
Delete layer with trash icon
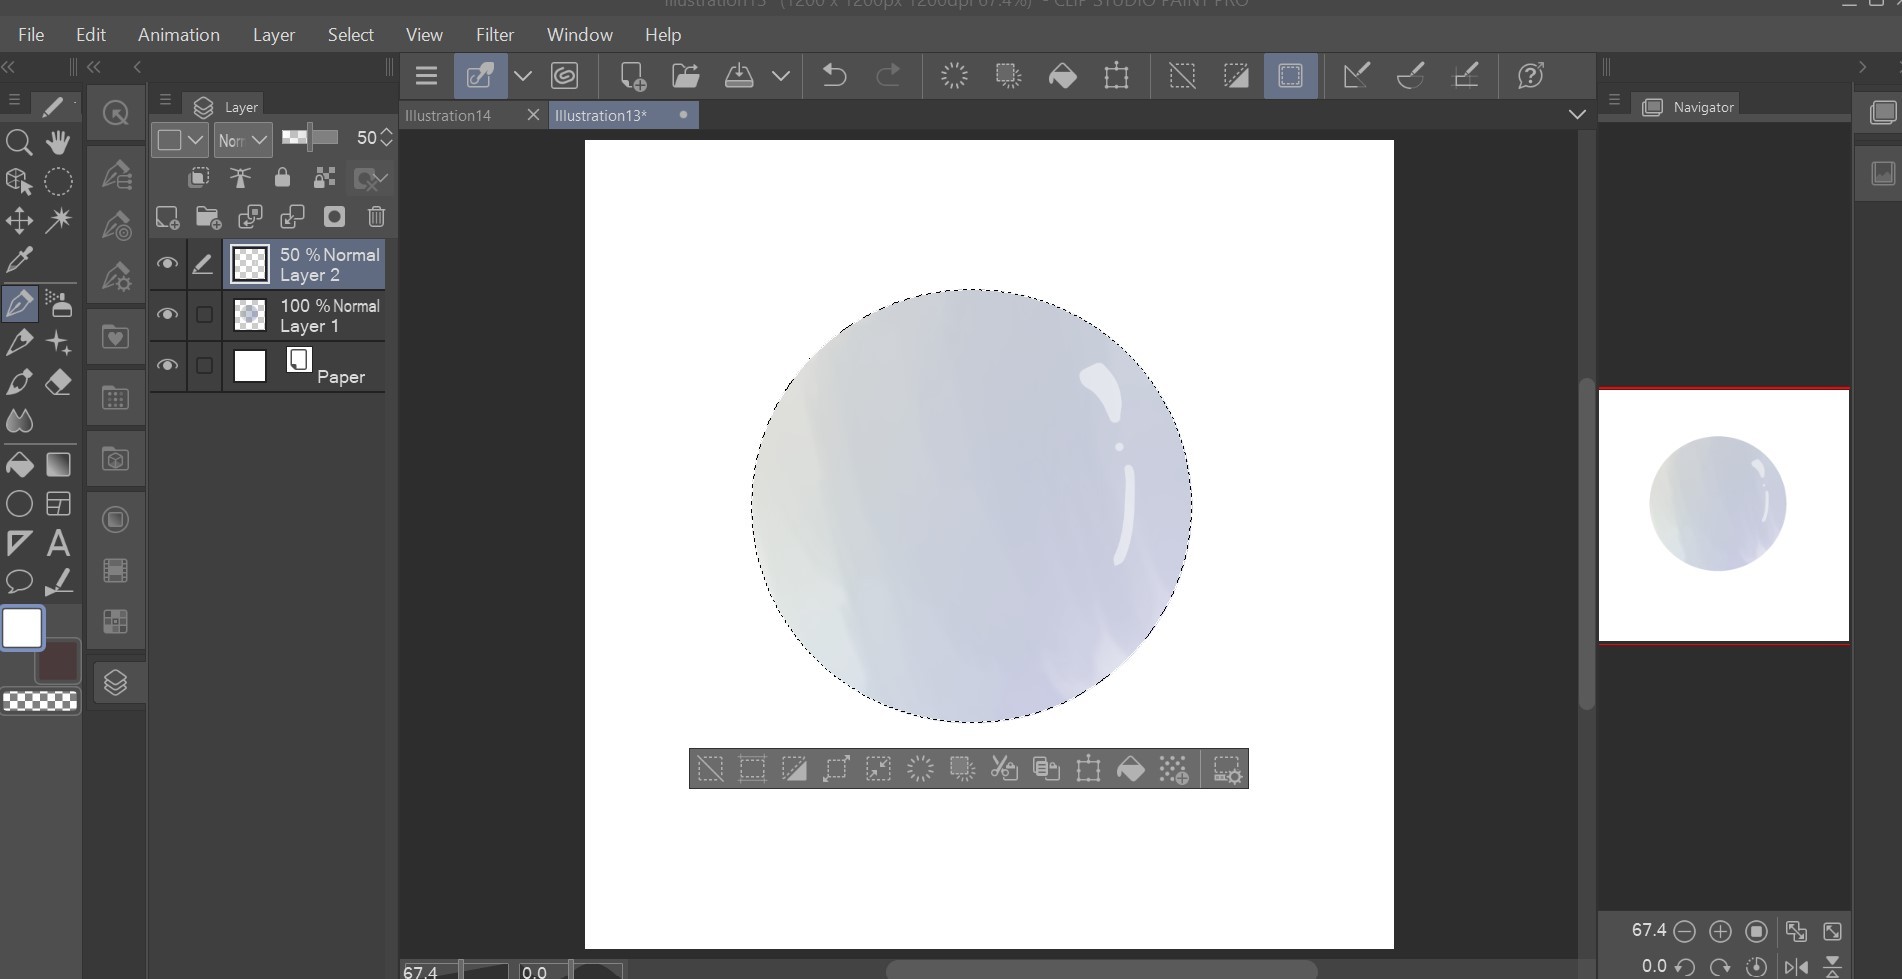click(376, 217)
